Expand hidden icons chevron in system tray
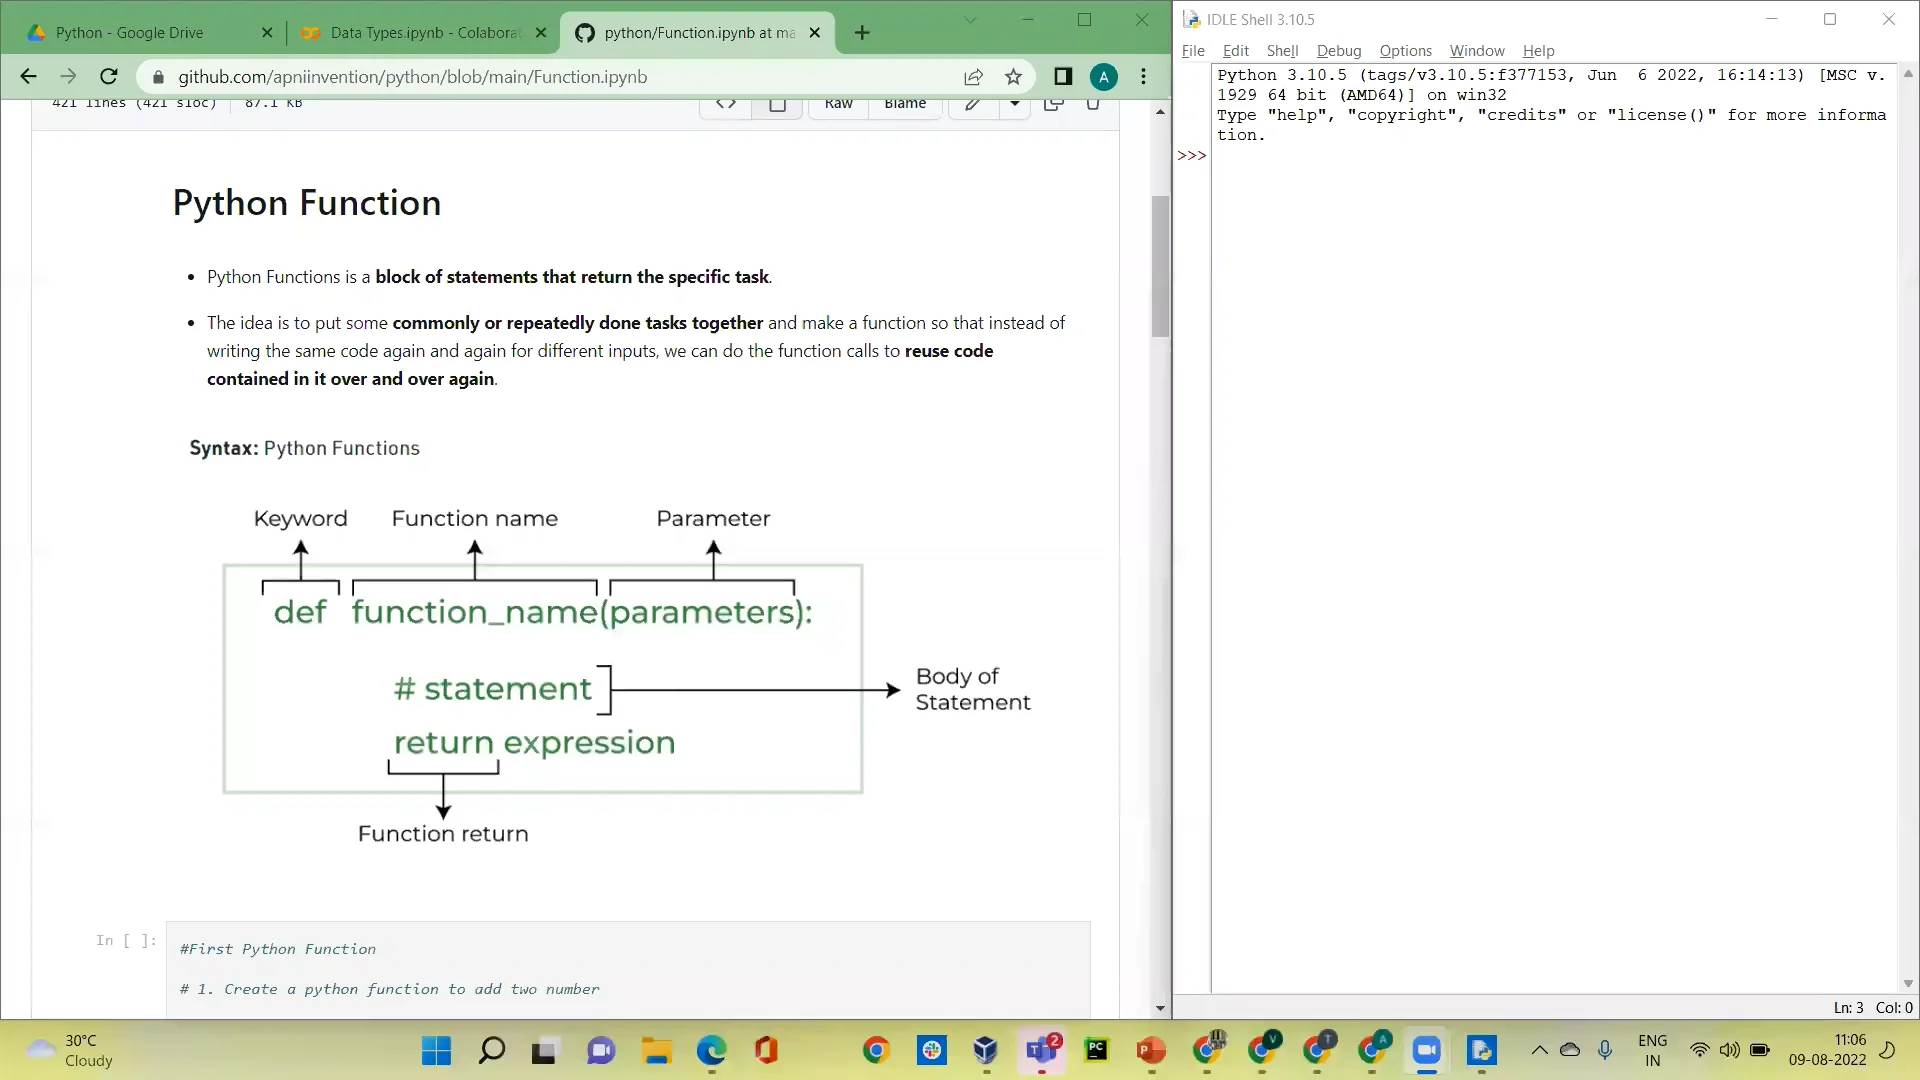 click(x=1540, y=1051)
